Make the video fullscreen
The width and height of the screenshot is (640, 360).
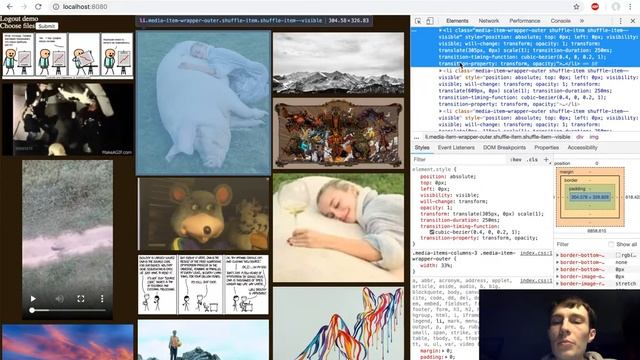tap(81, 299)
